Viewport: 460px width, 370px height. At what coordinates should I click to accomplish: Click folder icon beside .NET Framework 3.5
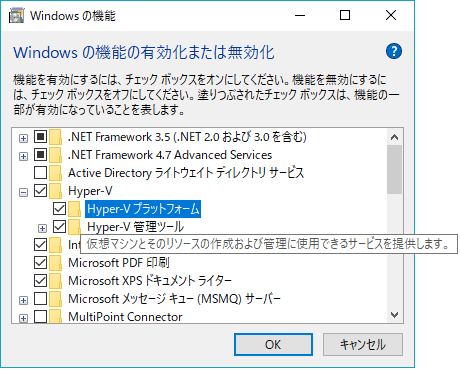pos(55,137)
